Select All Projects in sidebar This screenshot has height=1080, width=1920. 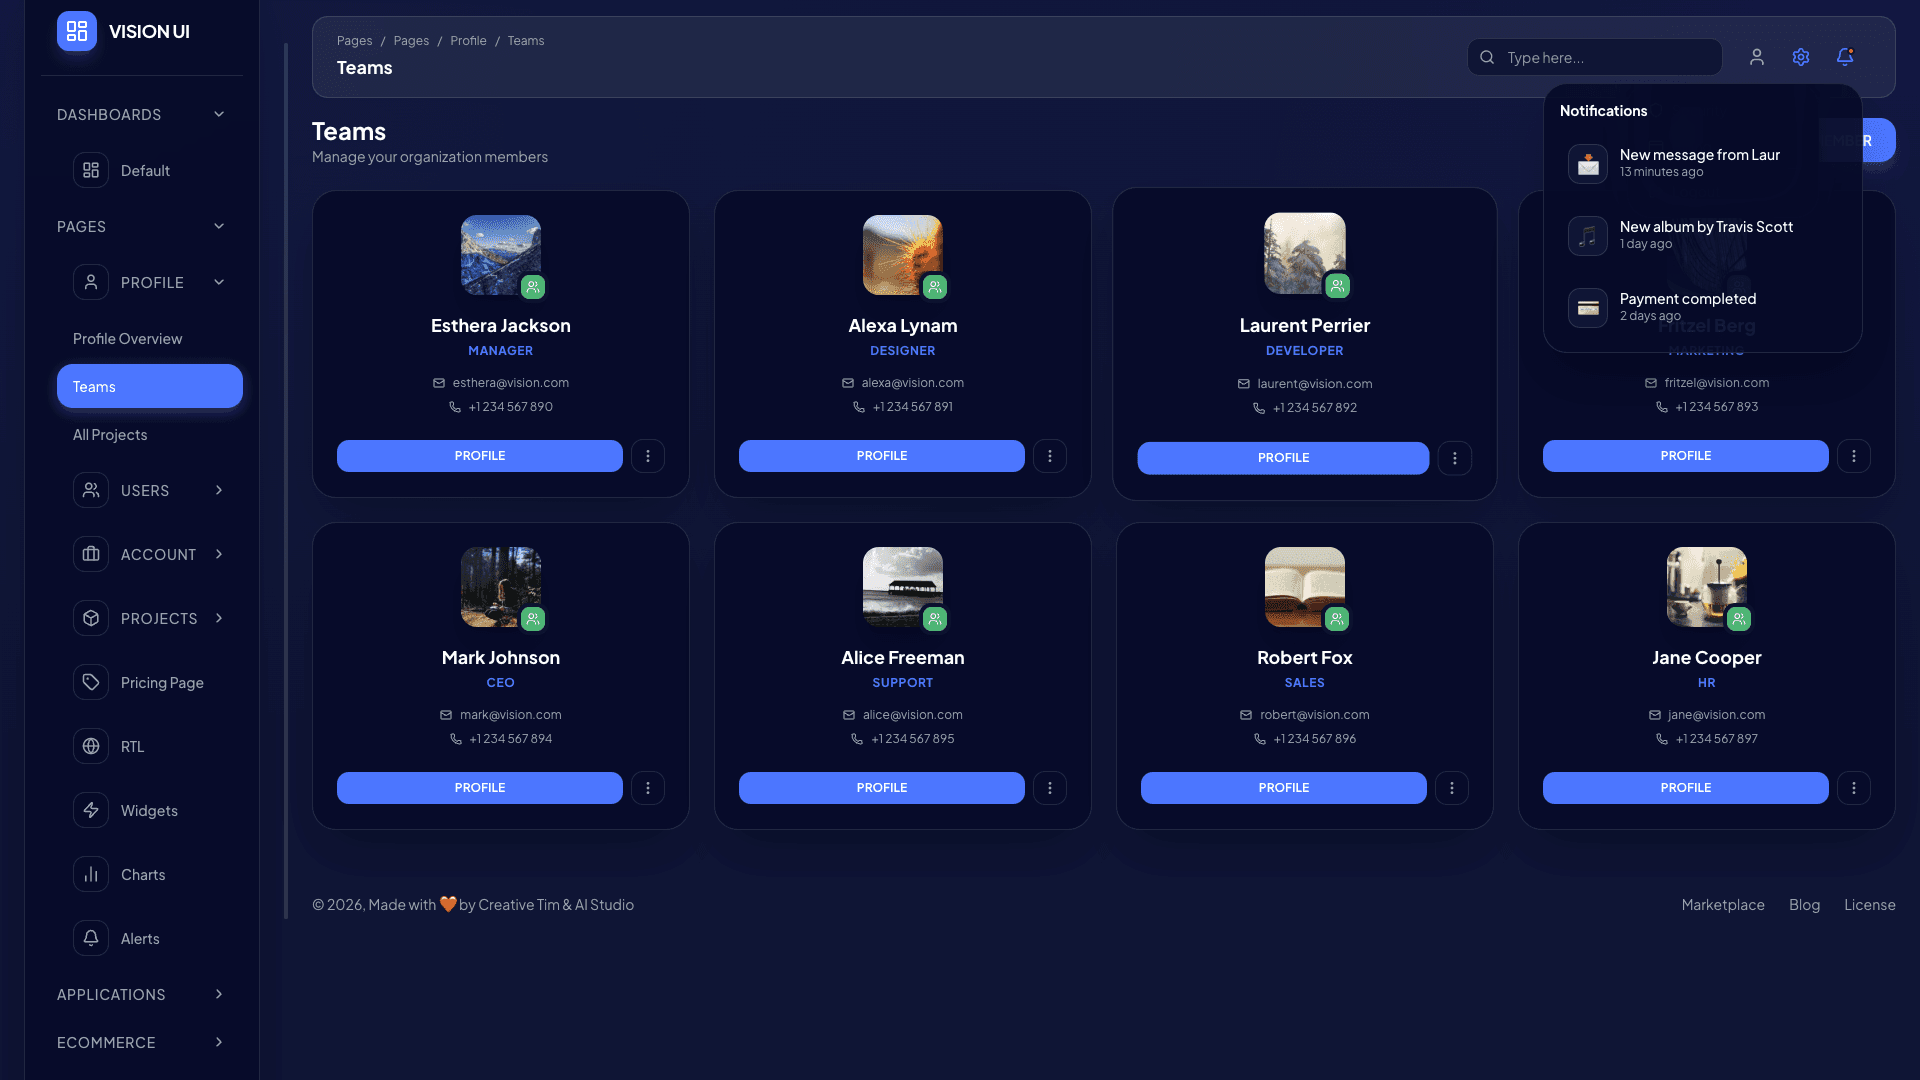(x=110, y=434)
